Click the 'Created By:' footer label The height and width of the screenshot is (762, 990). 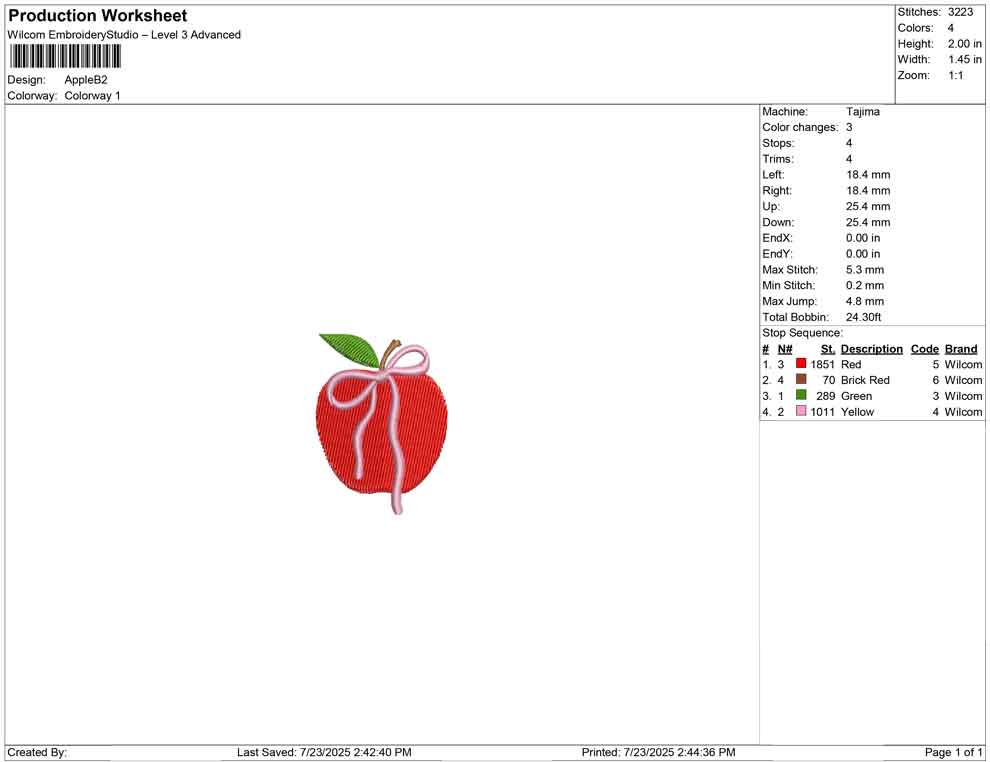(37, 752)
